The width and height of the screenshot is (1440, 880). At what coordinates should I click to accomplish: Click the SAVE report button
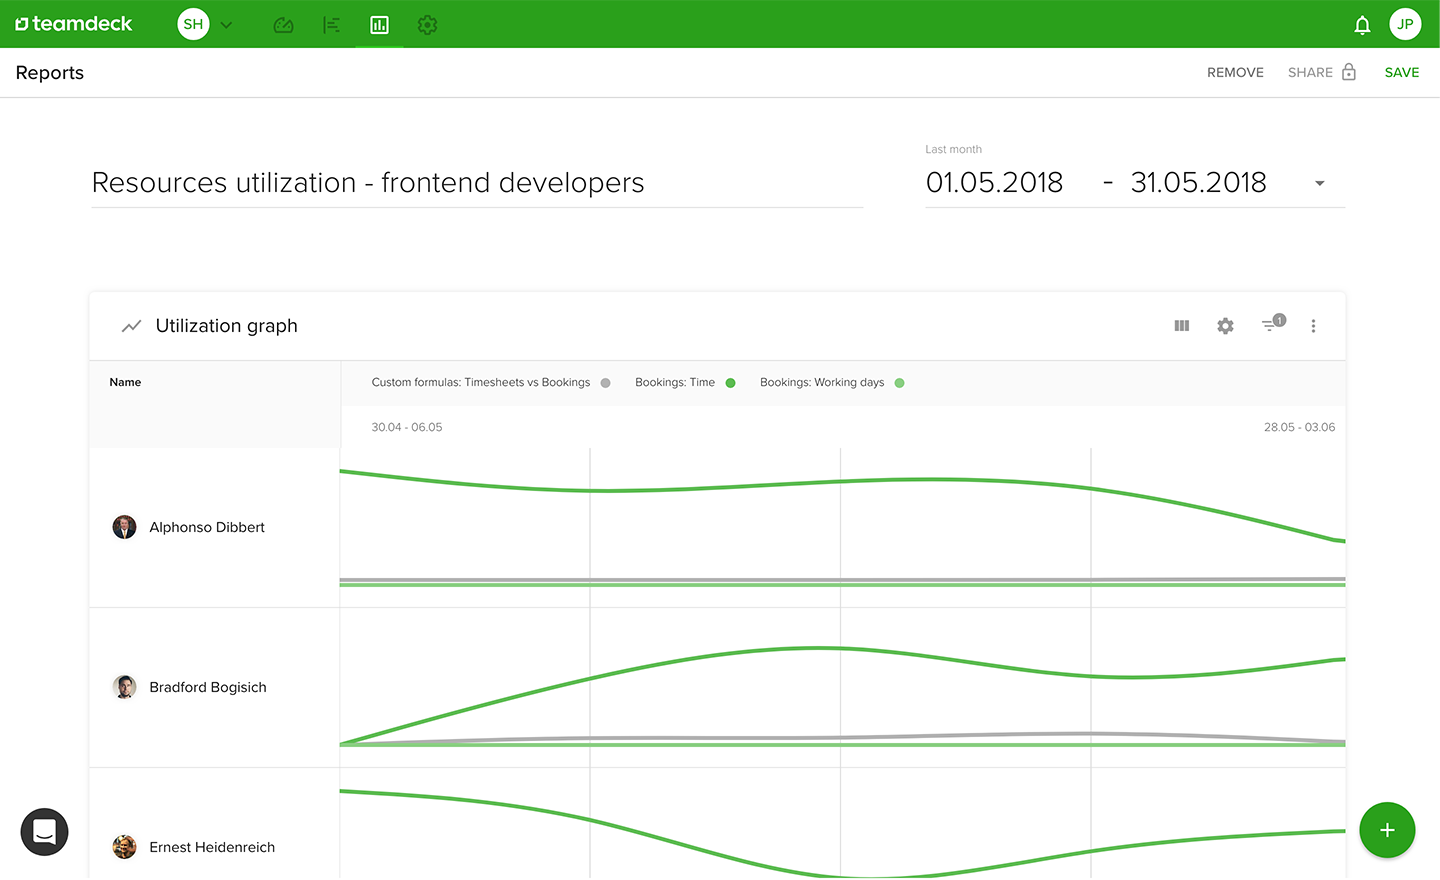(1402, 73)
